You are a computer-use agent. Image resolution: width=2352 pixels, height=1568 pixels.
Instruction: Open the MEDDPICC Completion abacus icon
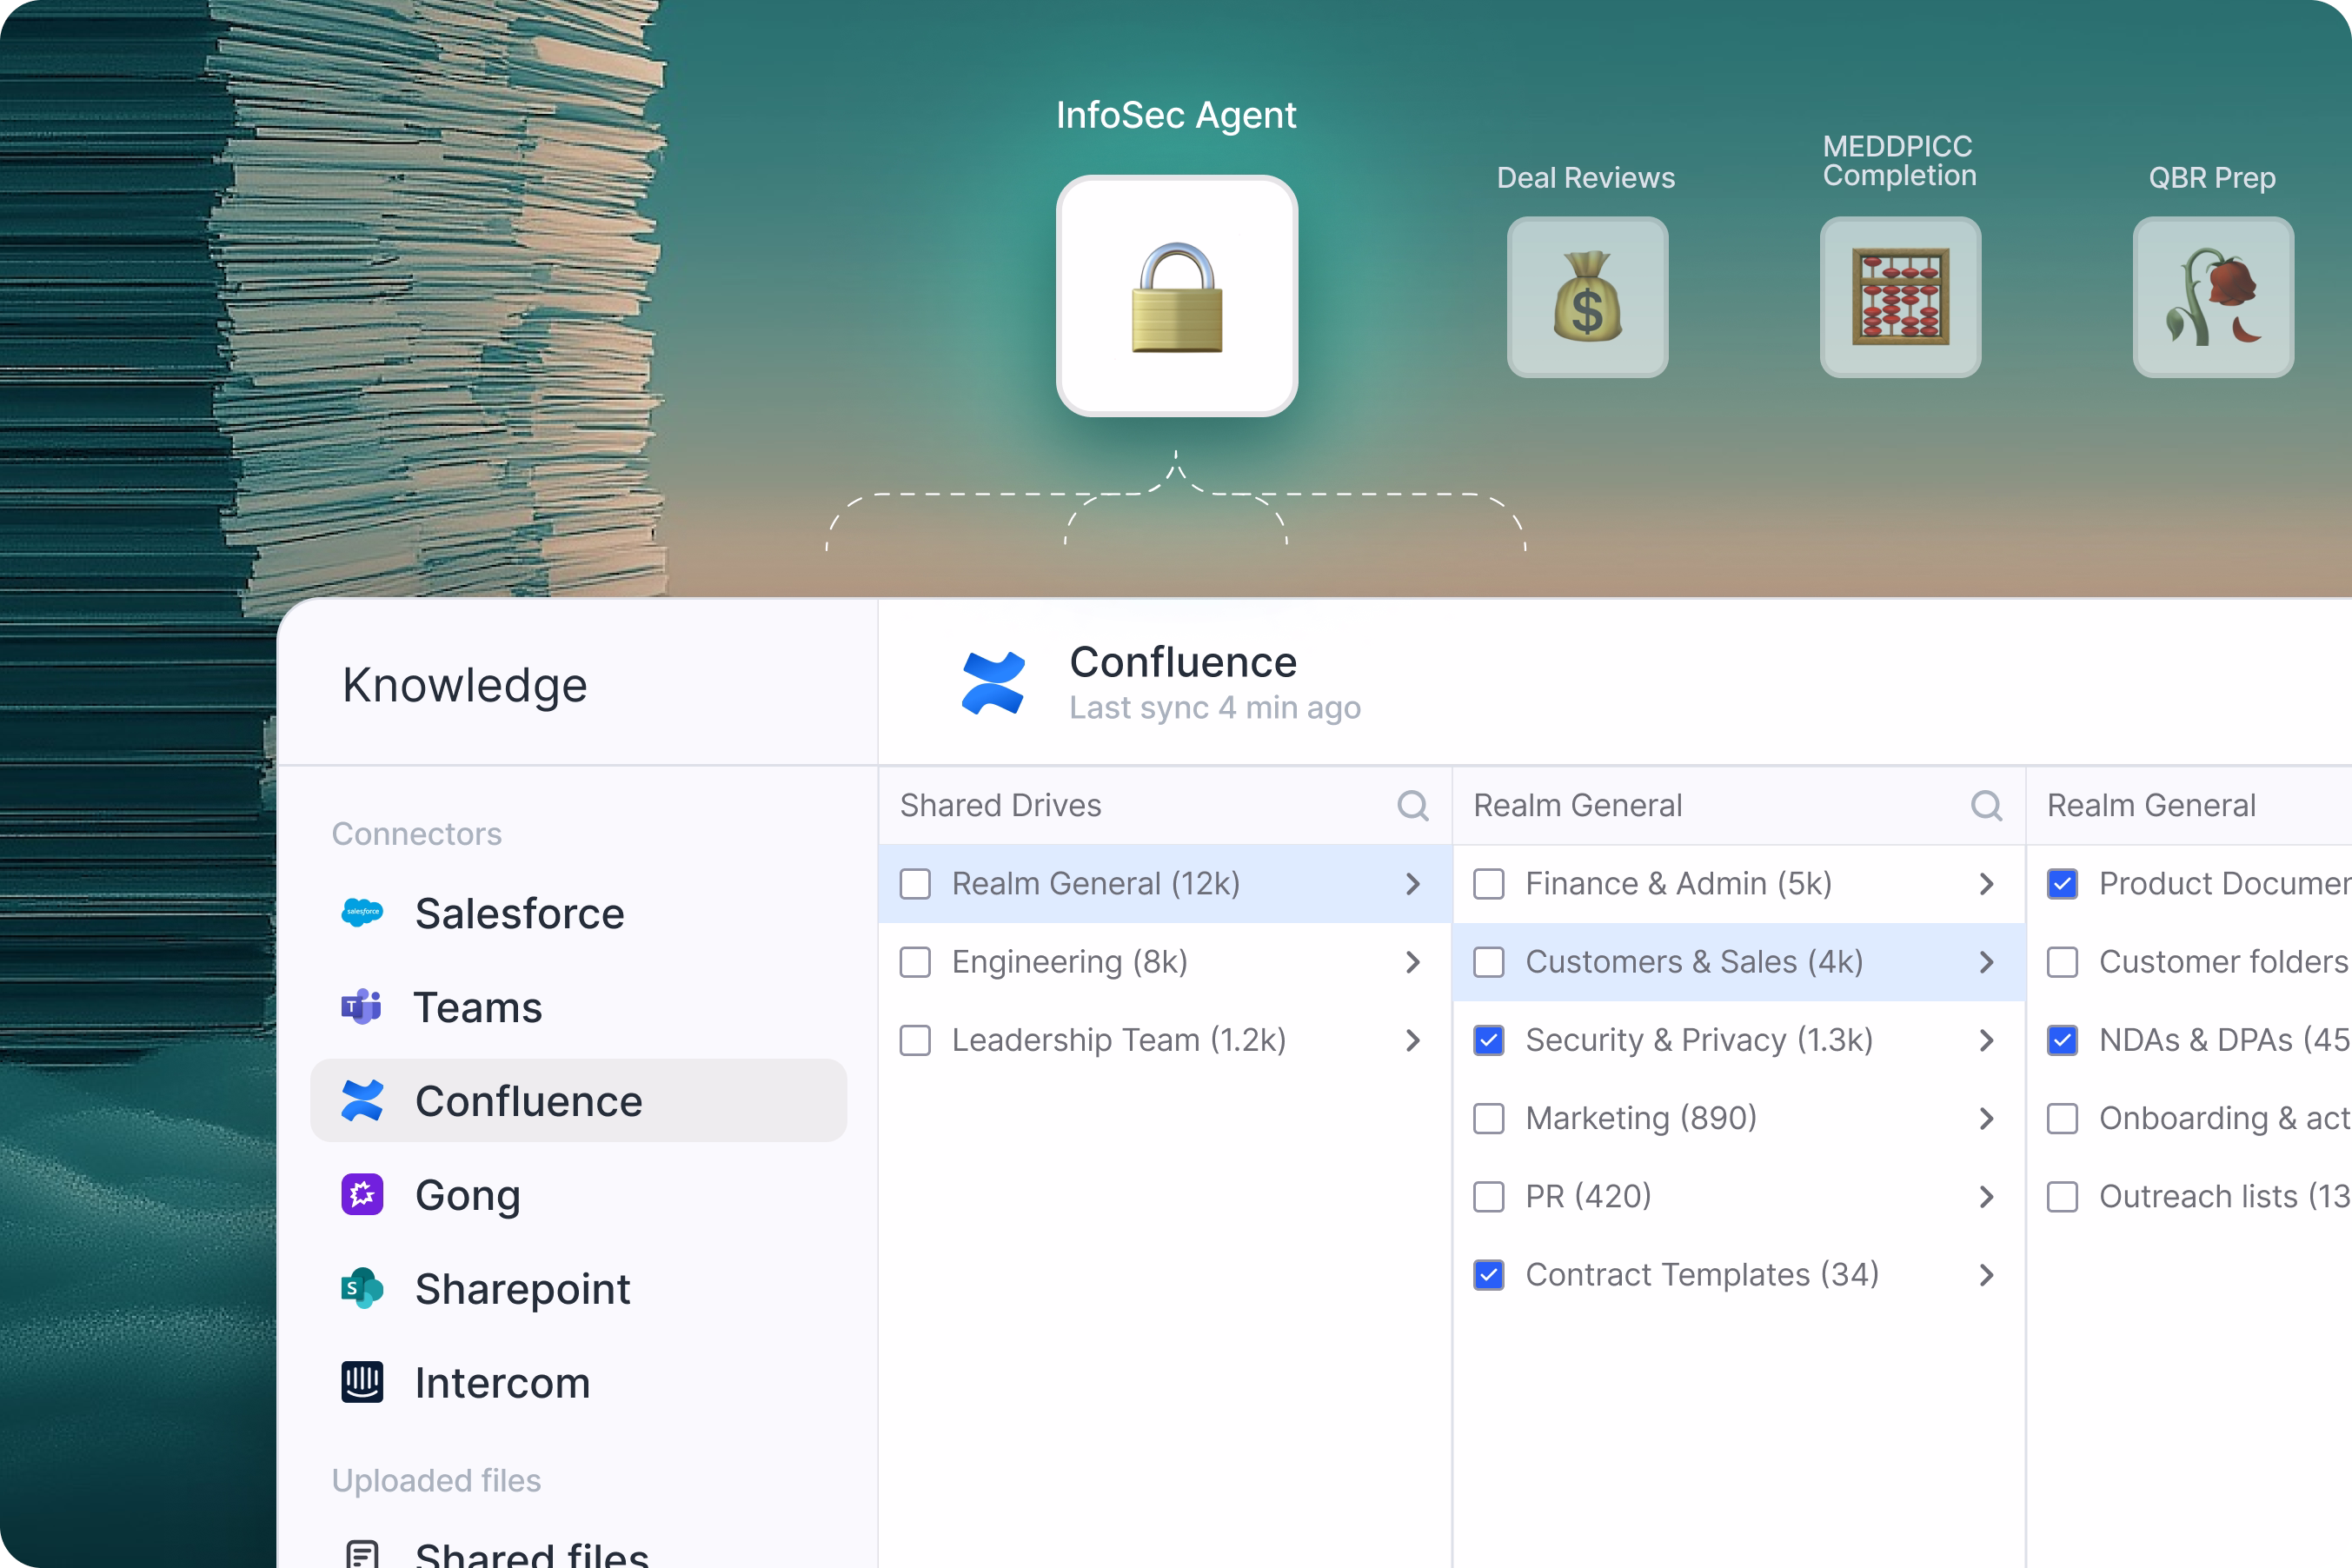coord(1900,297)
